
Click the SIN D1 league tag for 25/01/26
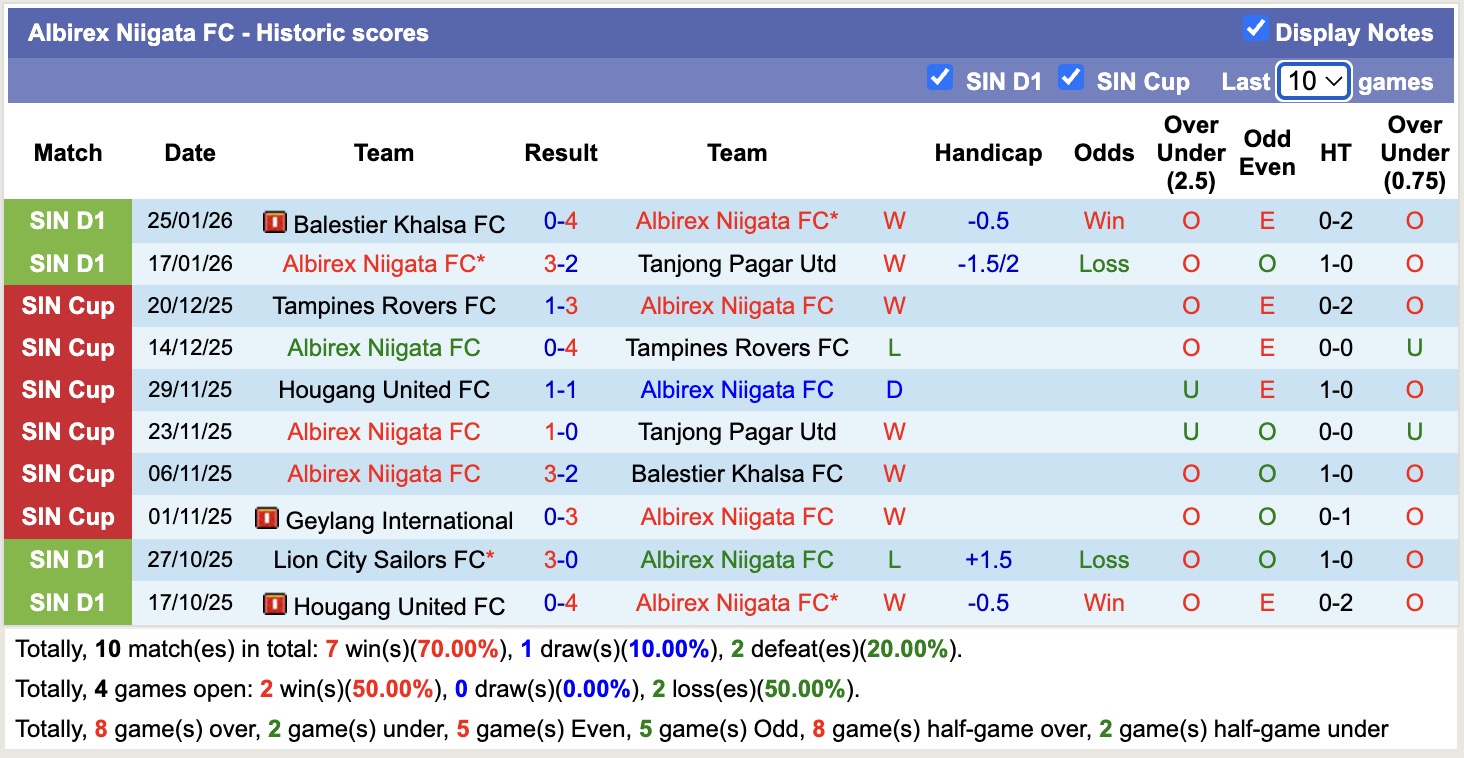point(68,221)
